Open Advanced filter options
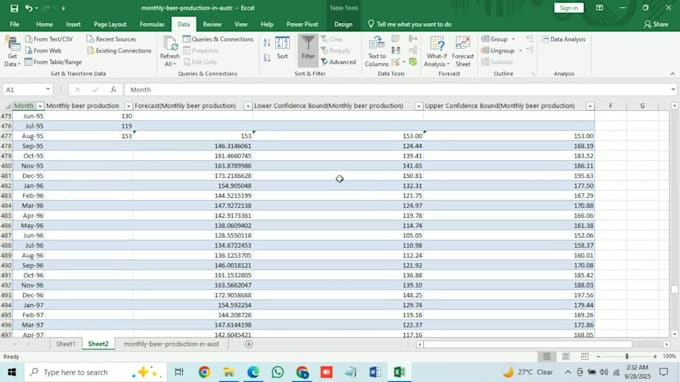The image size is (680, 382). click(x=339, y=62)
